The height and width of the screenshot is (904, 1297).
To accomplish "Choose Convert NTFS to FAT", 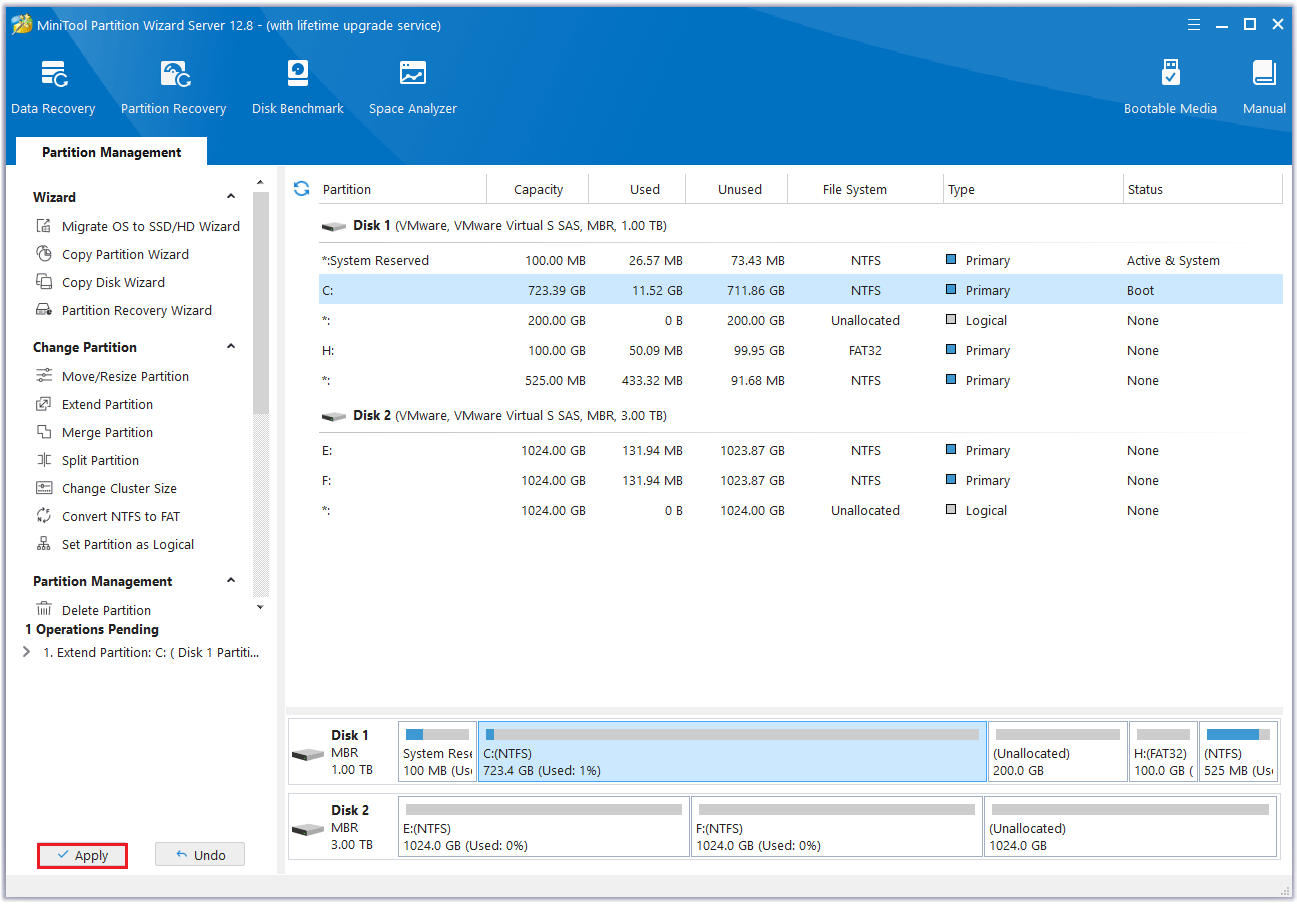I will pos(108,516).
